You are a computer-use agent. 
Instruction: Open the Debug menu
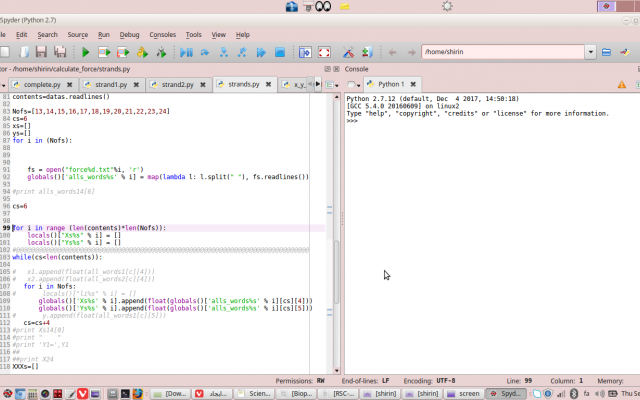(x=129, y=35)
